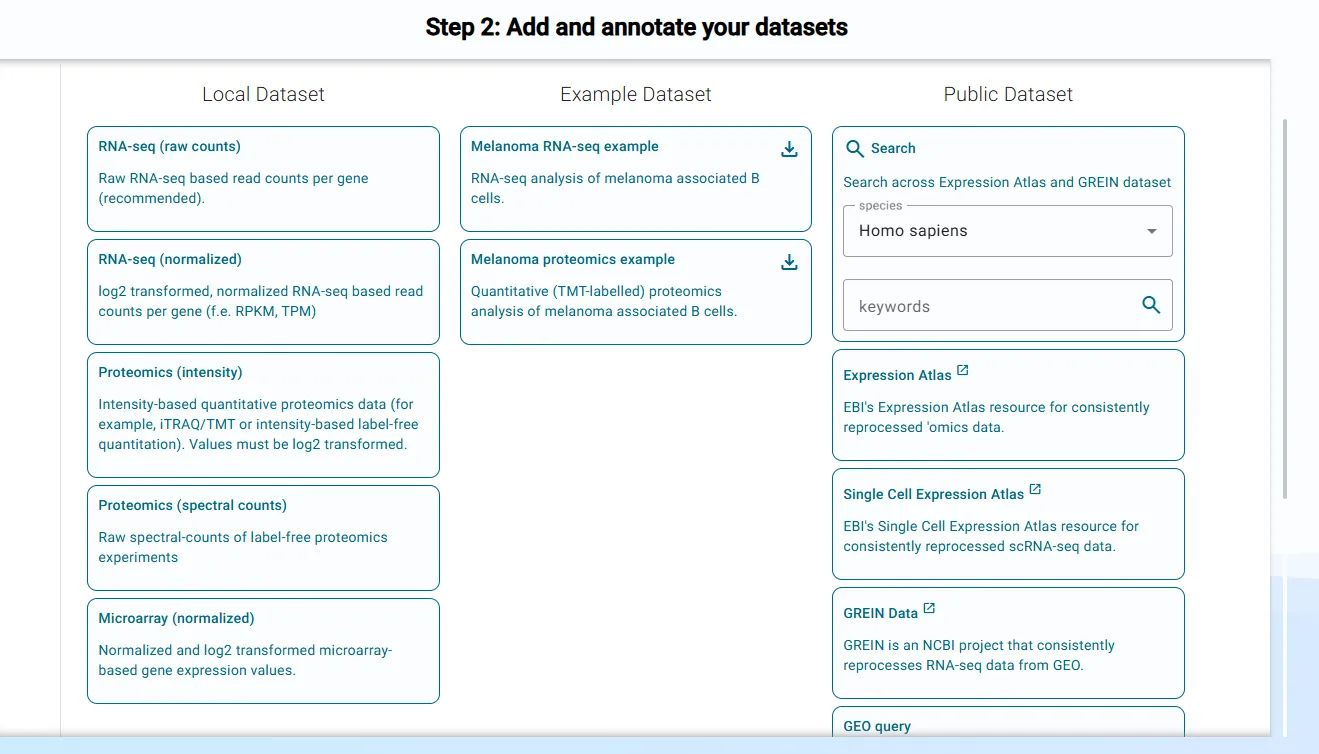This screenshot has width=1319, height=754.
Task: Load the Melanoma RNA-seq example card
Action: tap(620, 180)
